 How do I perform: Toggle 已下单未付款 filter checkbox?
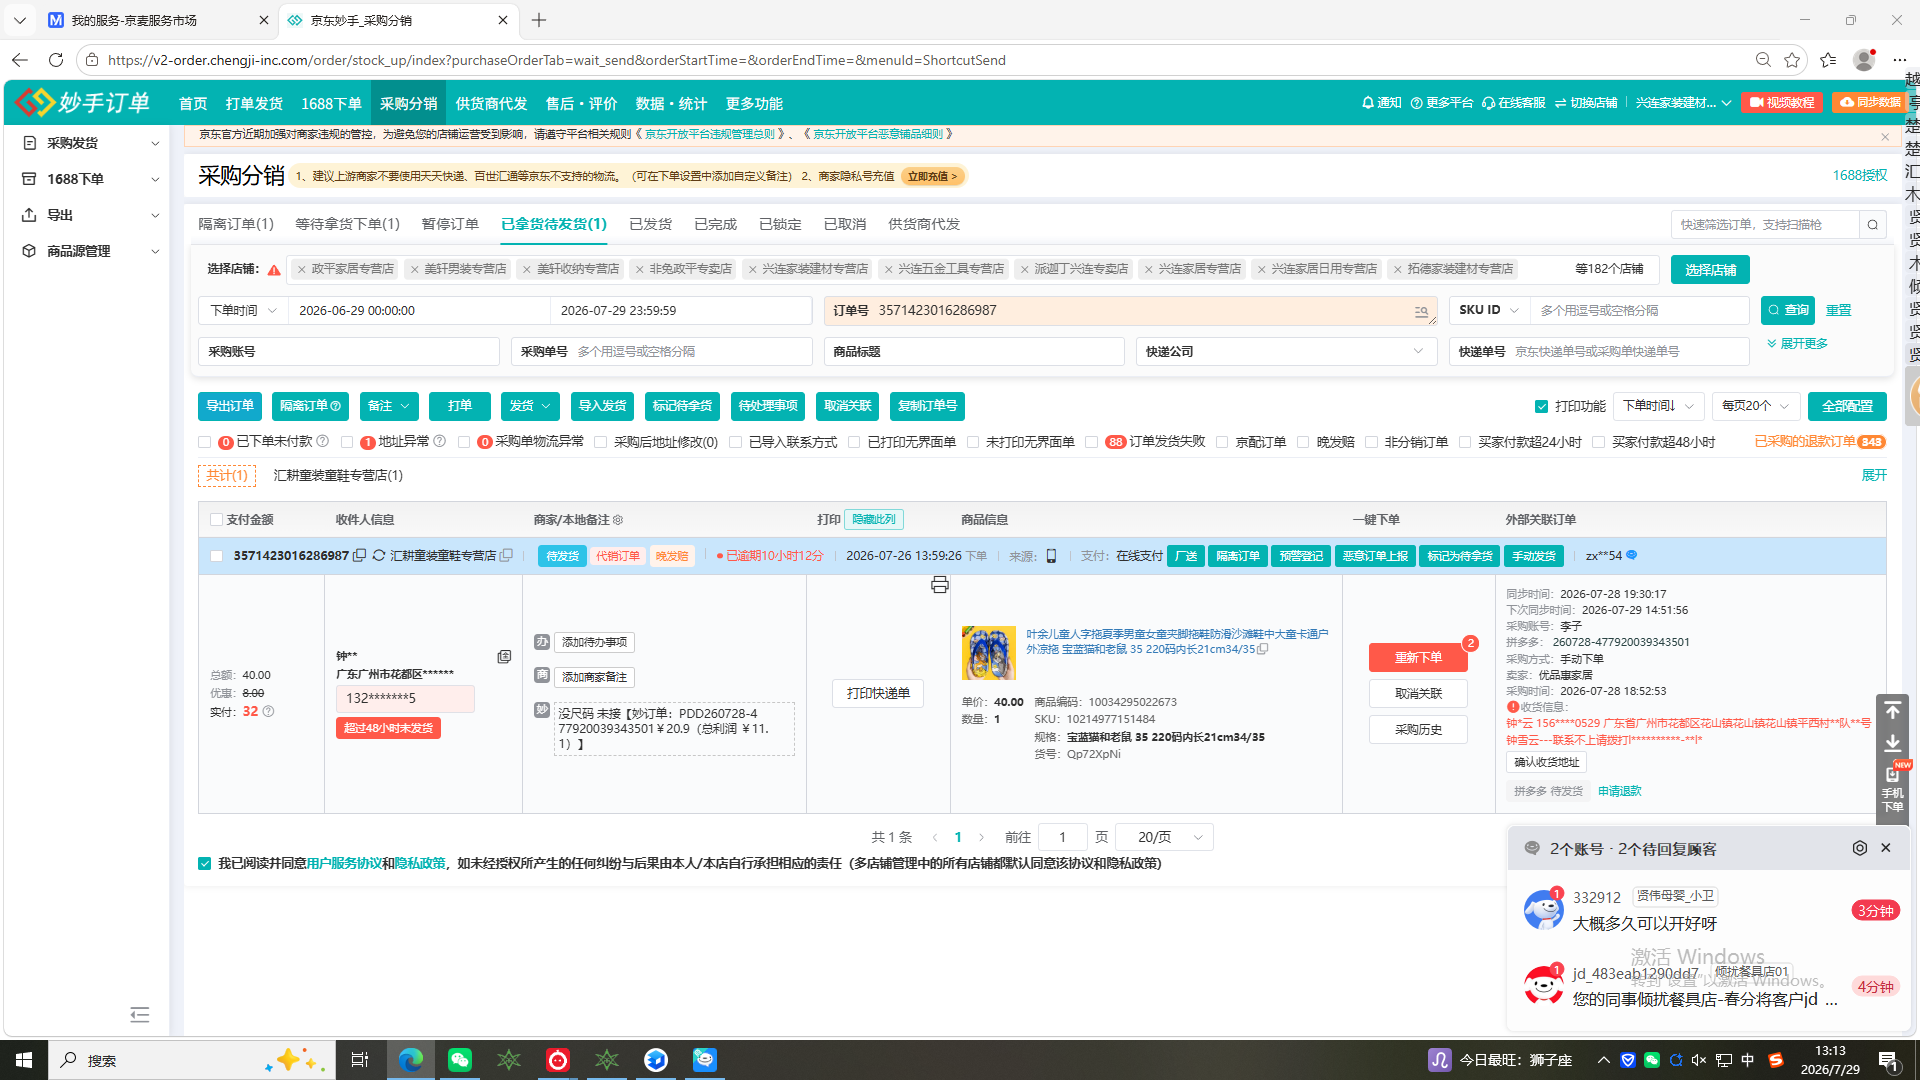pyautogui.click(x=205, y=442)
